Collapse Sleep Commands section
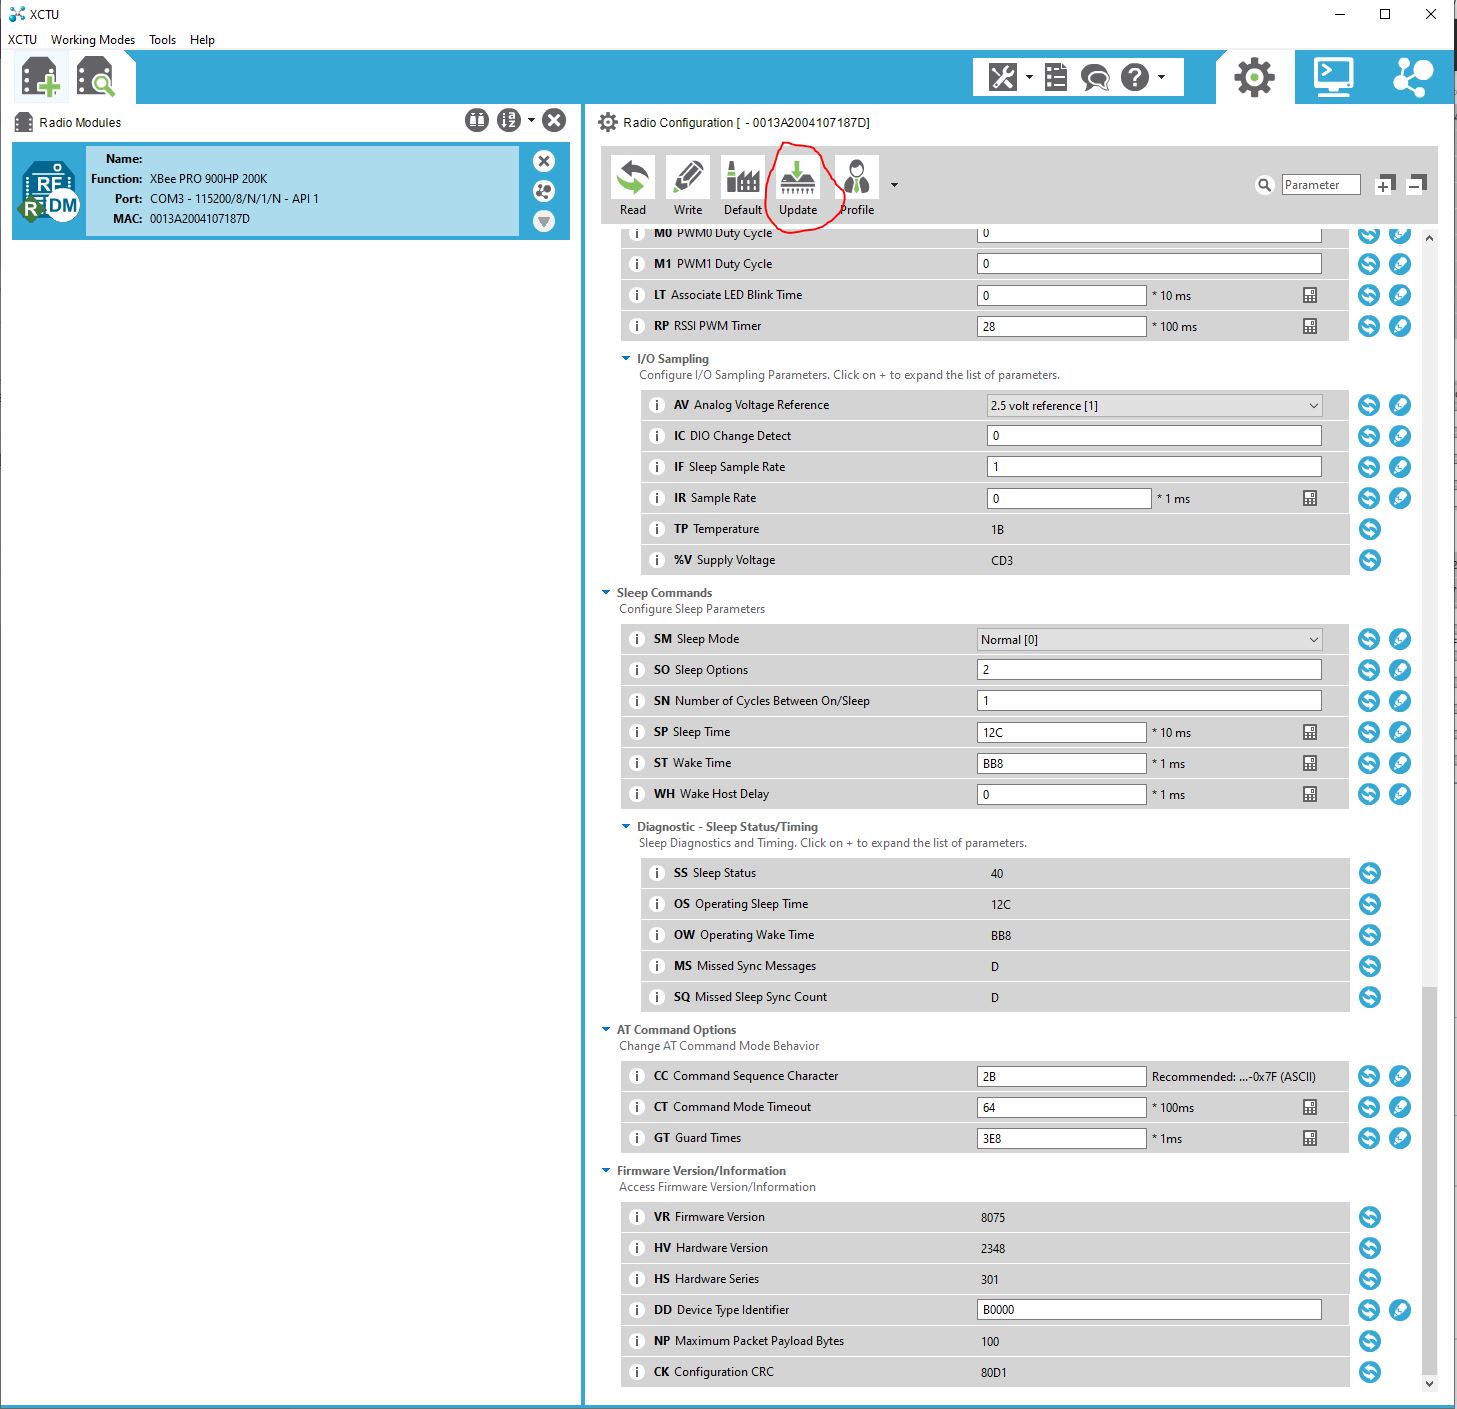 point(606,592)
